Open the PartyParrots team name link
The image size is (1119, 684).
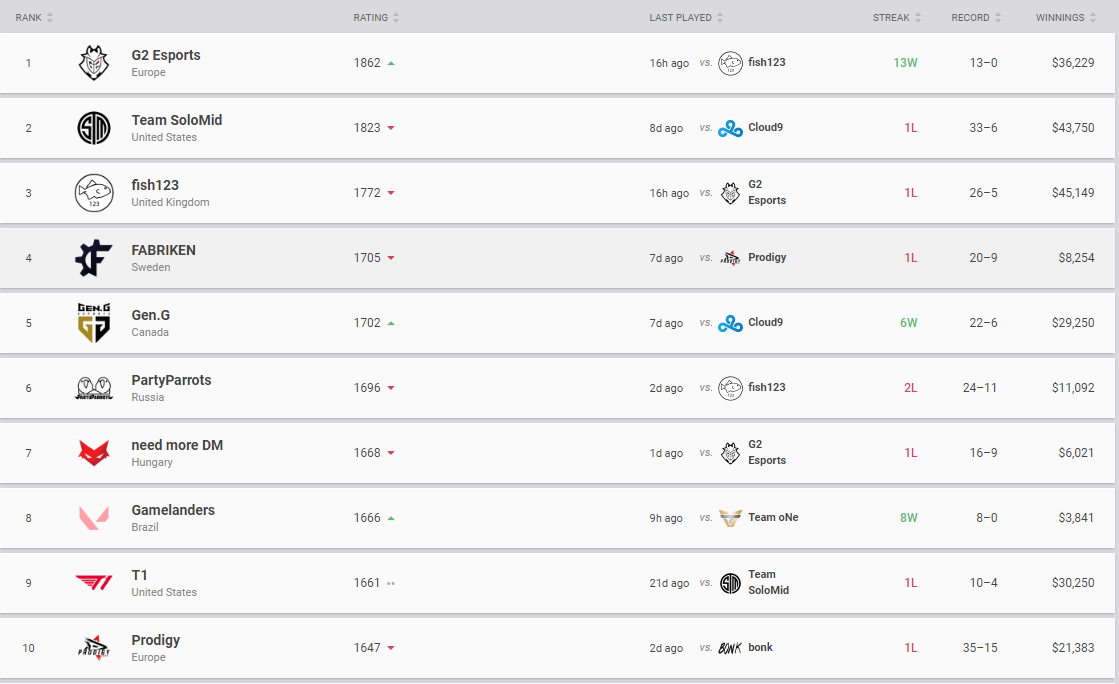click(171, 380)
